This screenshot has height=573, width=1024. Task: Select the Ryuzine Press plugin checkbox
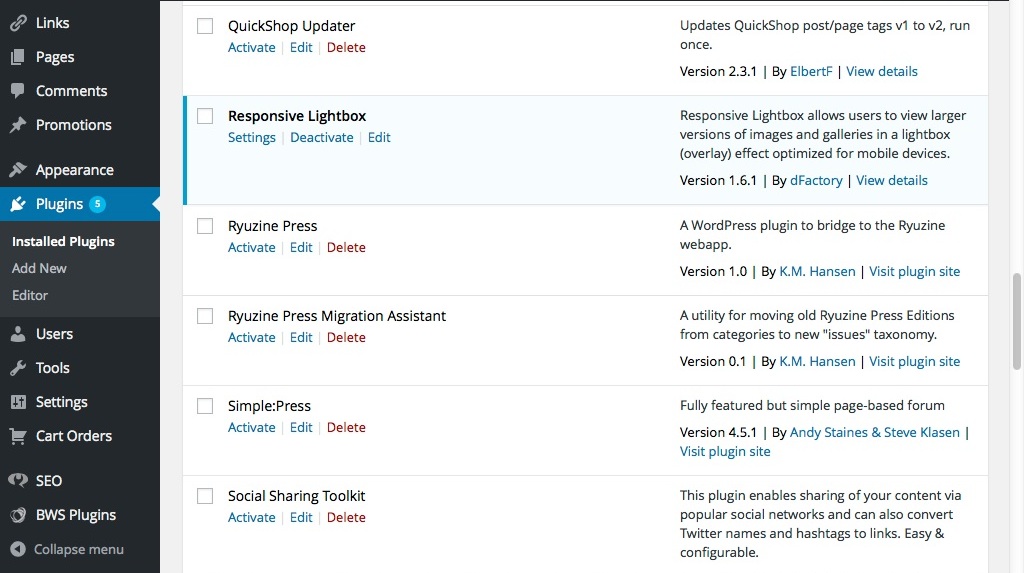point(205,226)
